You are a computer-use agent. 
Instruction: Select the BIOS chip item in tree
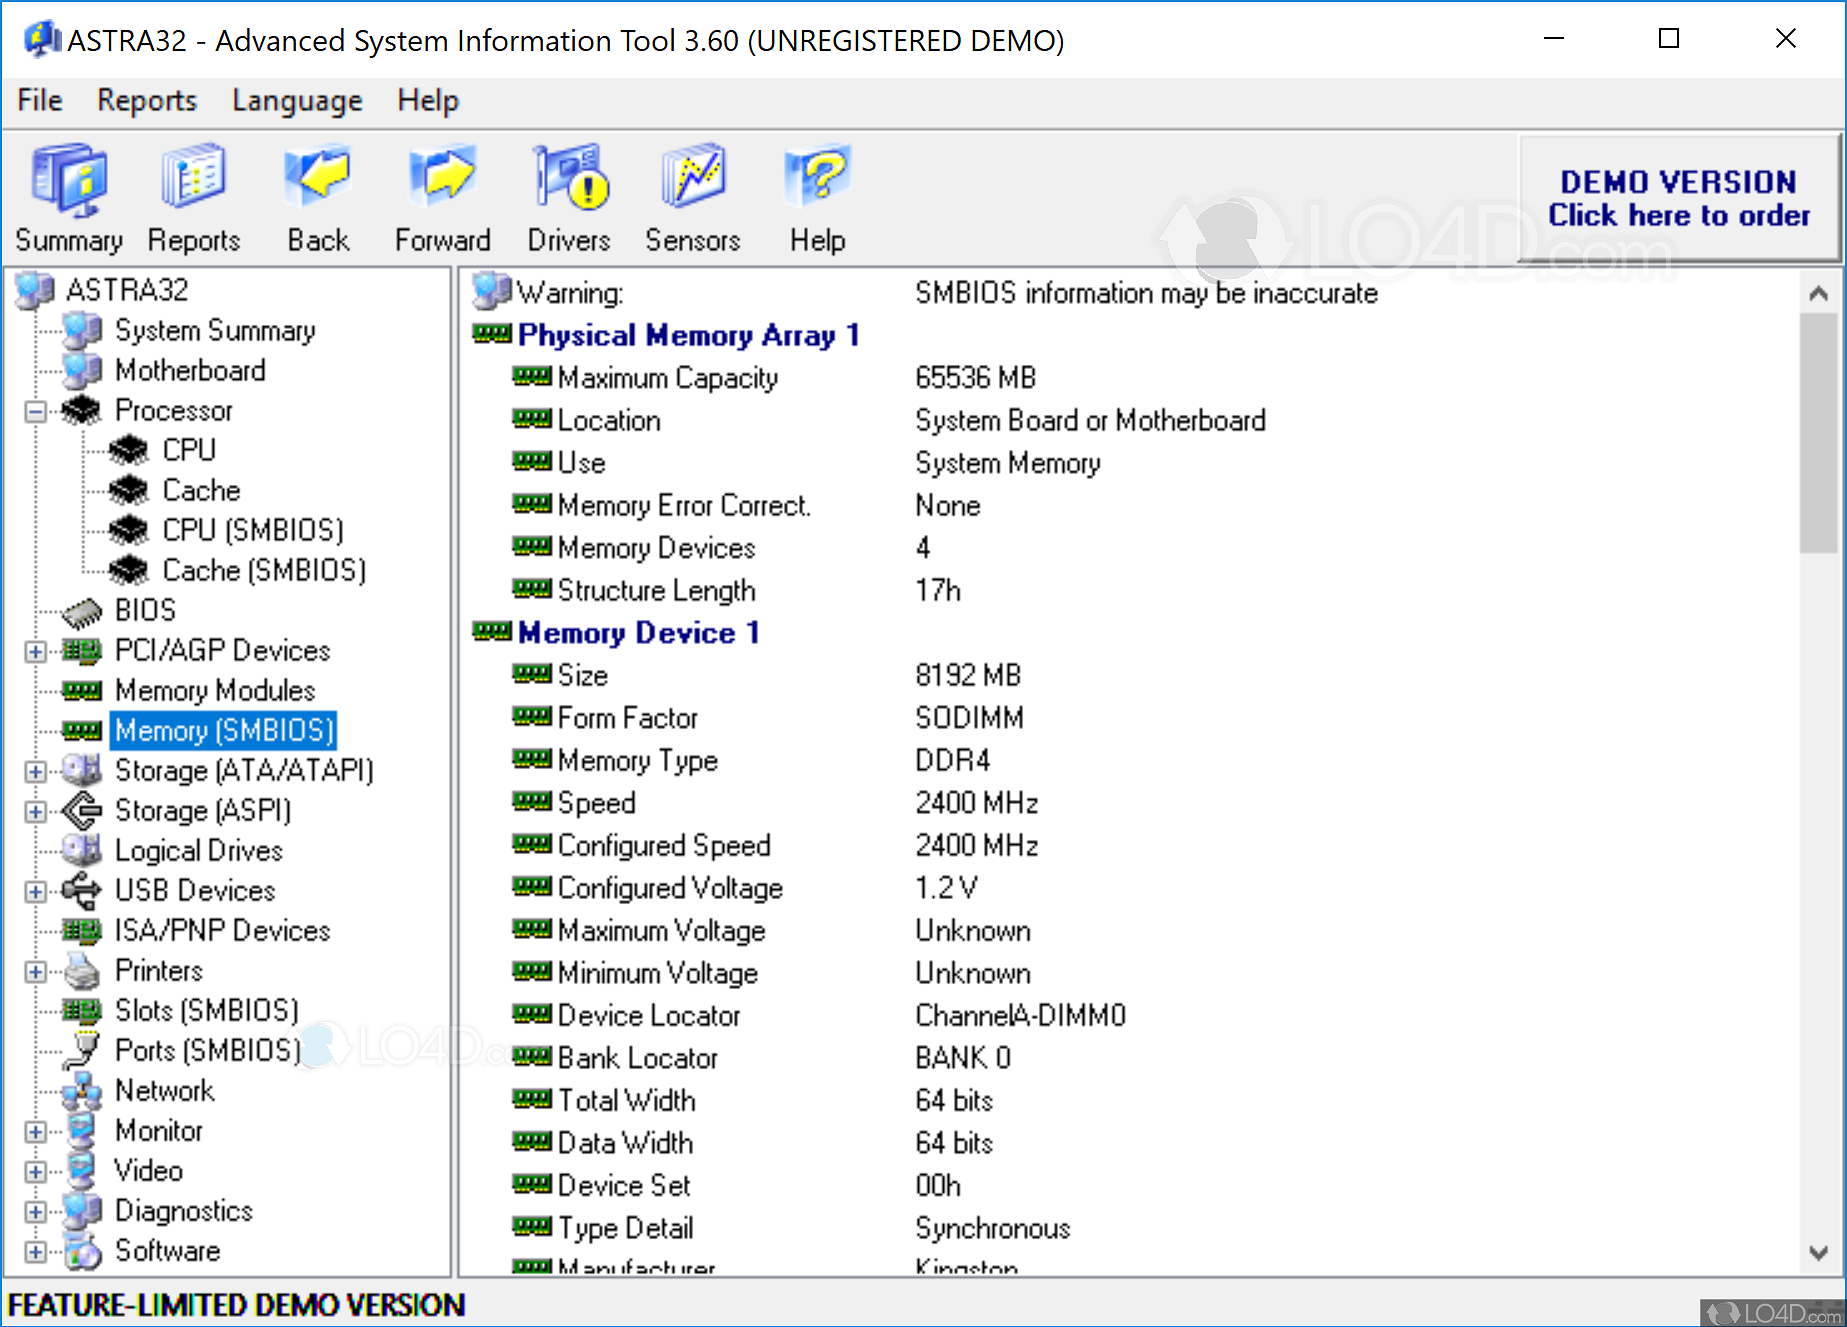tap(144, 610)
